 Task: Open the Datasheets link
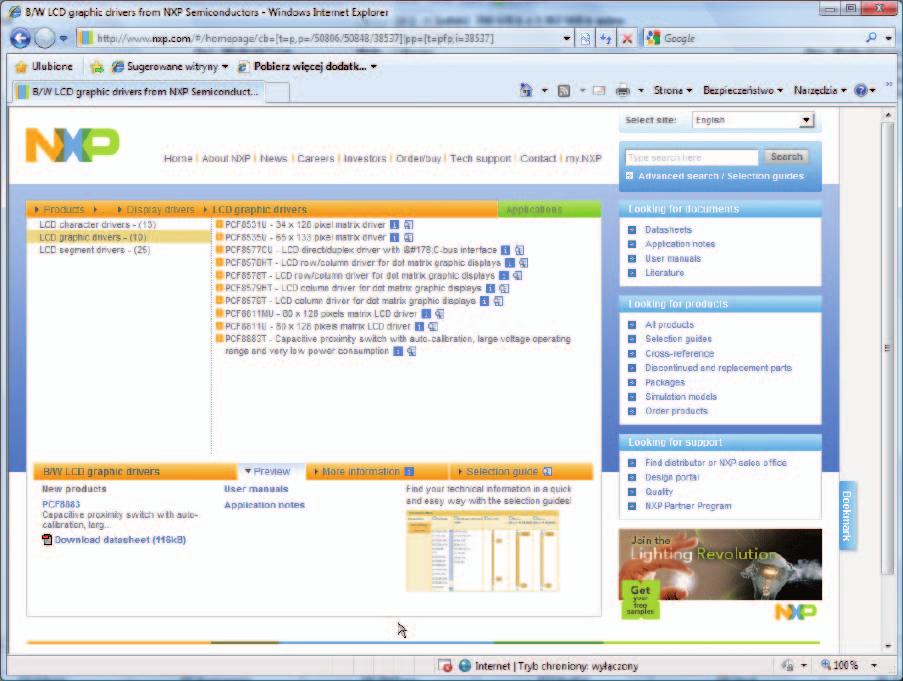coord(668,230)
